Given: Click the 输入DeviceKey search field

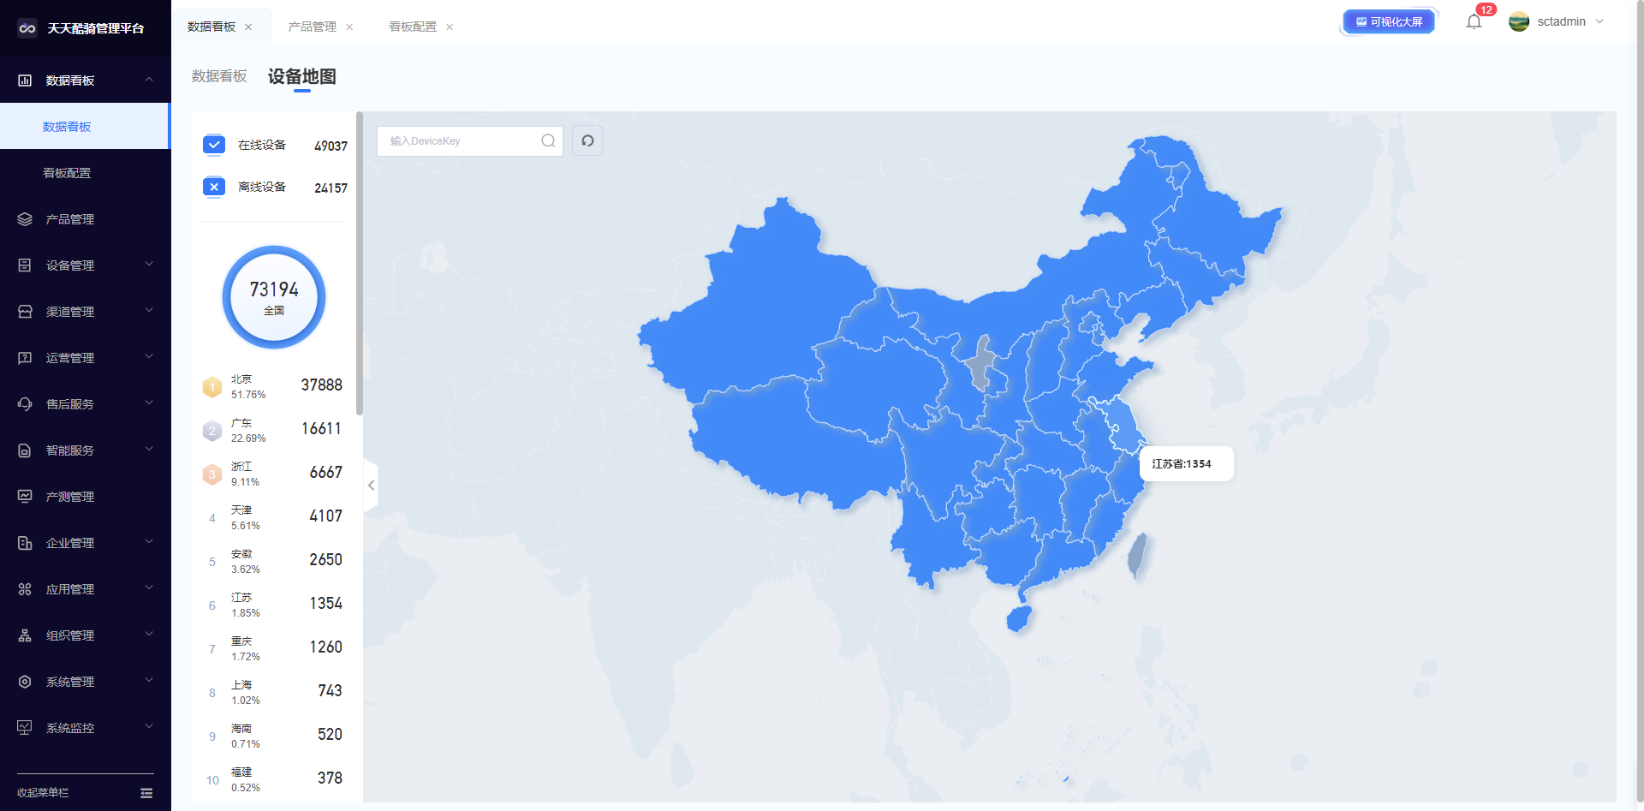Looking at the screenshot, I should (460, 141).
